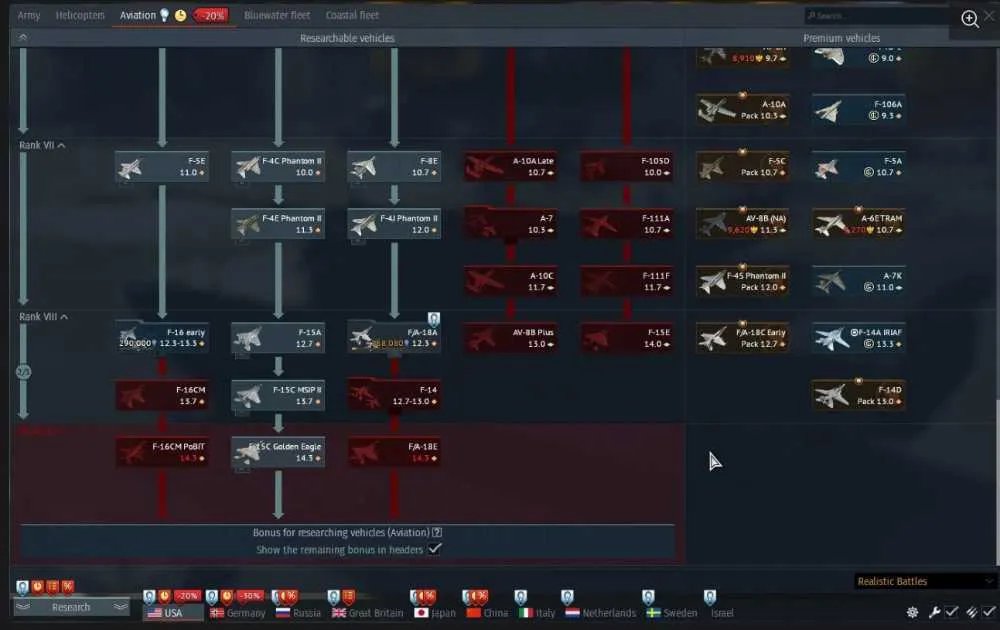
Task: Click the shield badge above Sweden
Action: tap(649, 597)
